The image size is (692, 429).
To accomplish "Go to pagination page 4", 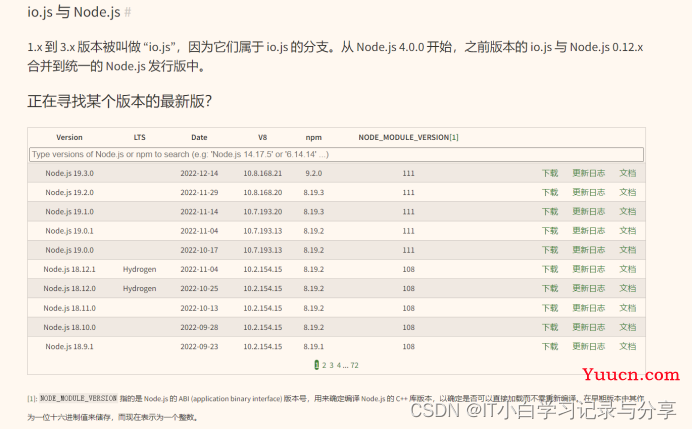I will (339, 365).
